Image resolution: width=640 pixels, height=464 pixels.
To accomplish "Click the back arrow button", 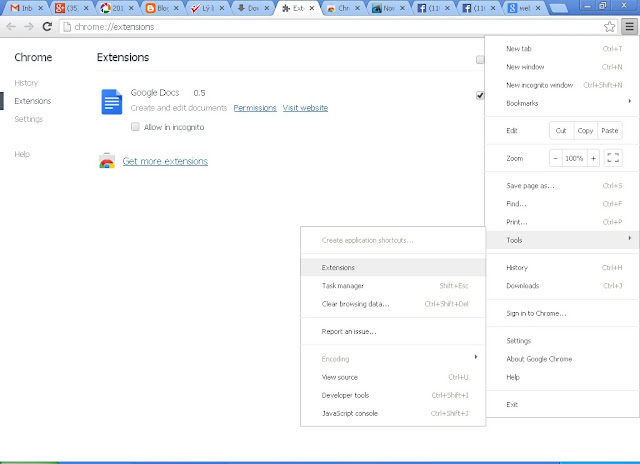I will pyautogui.click(x=11, y=27).
